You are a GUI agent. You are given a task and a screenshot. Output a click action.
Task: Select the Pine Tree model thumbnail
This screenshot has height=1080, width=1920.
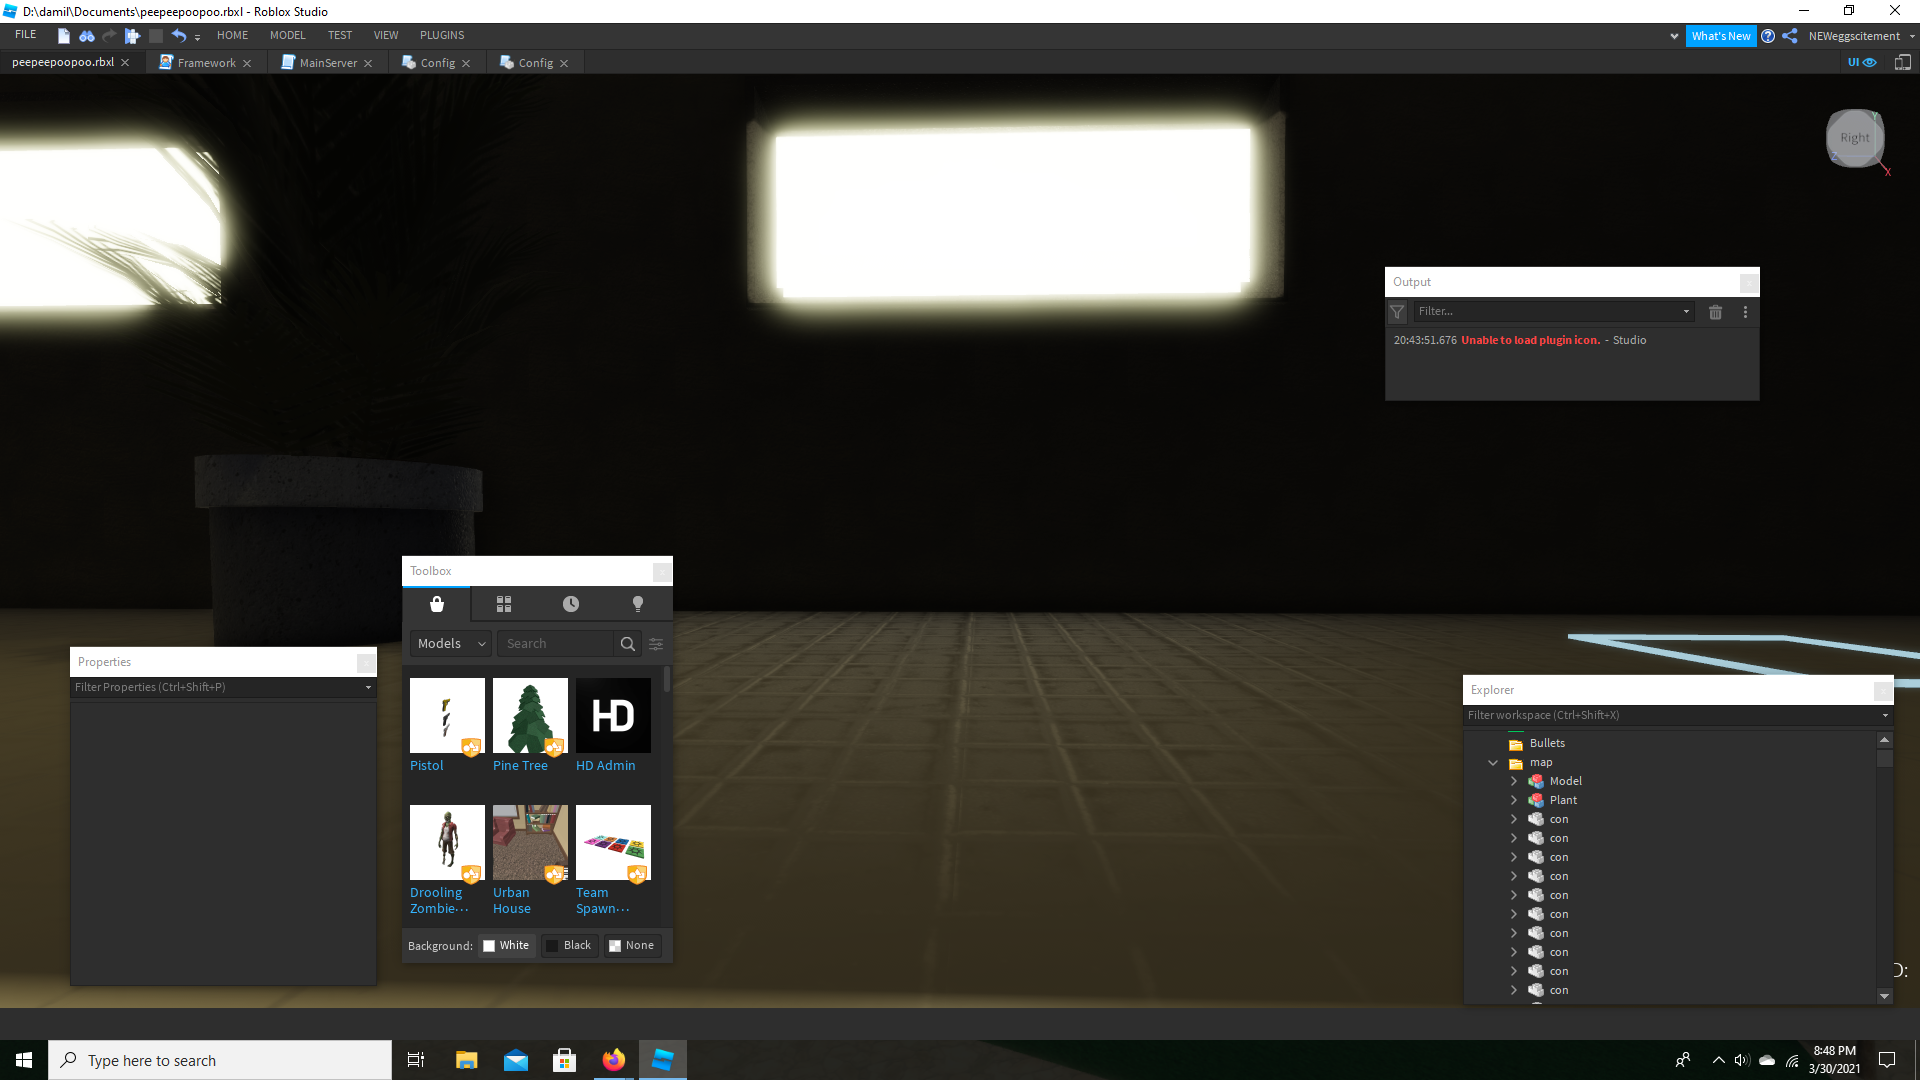point(529,714)
